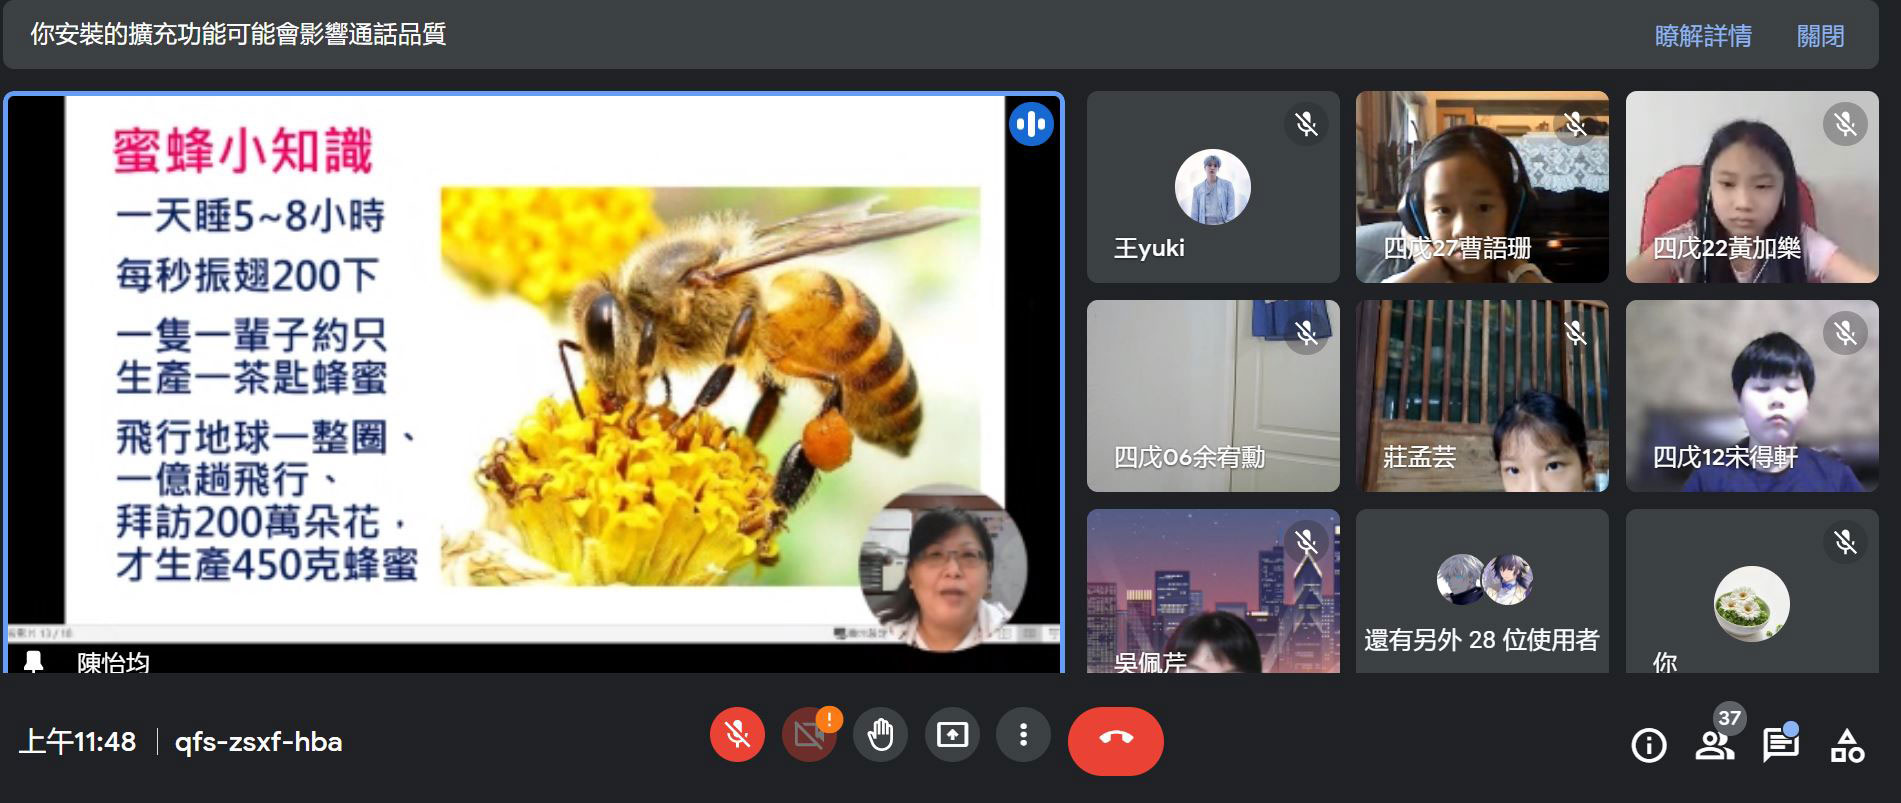Open the in-call chat panel
This screenshot has height=803, width=1901.
tap(1781, 745)
